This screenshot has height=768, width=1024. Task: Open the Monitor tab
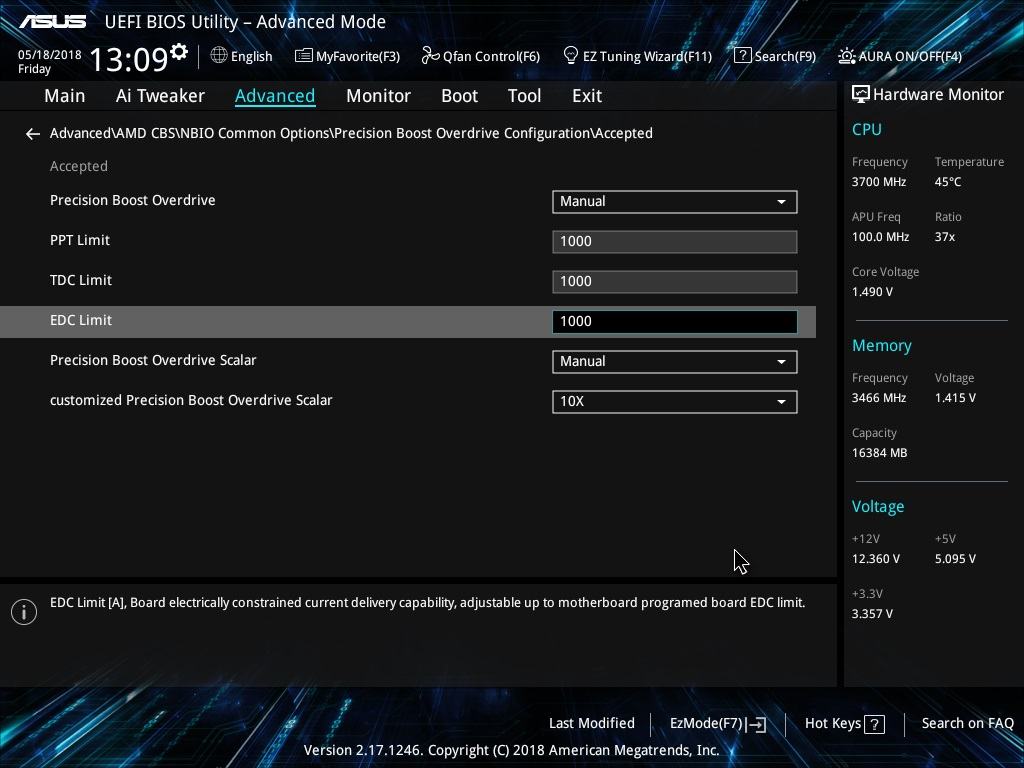coord(378,96)
